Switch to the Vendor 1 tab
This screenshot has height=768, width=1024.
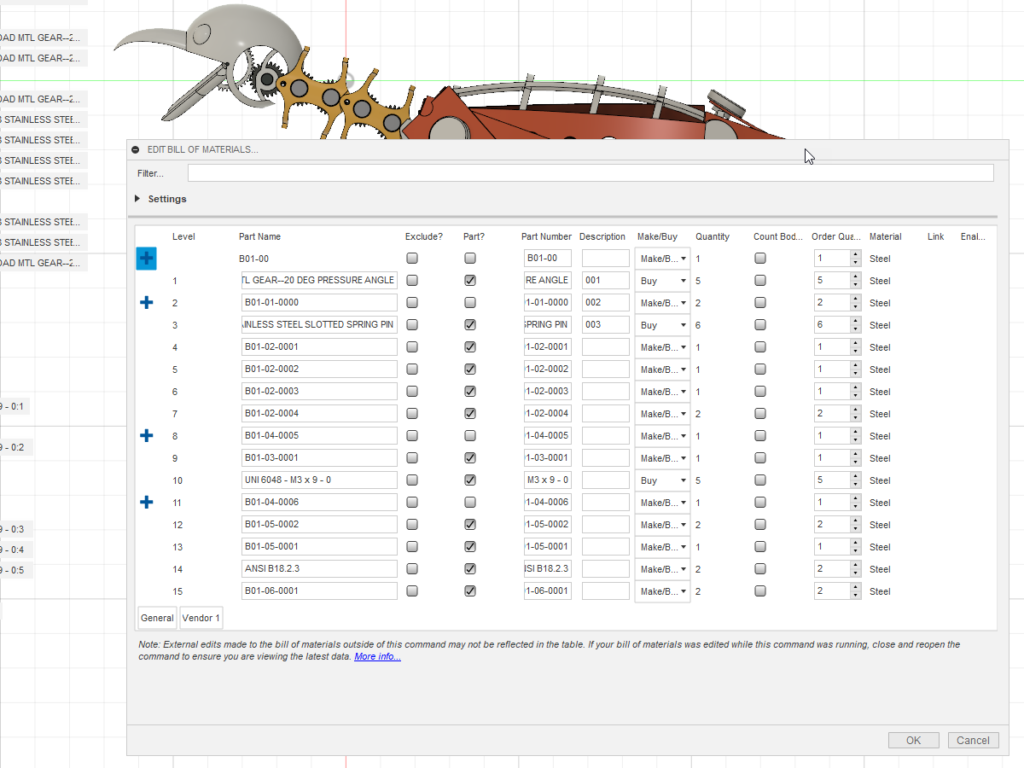tap(201, 619)
